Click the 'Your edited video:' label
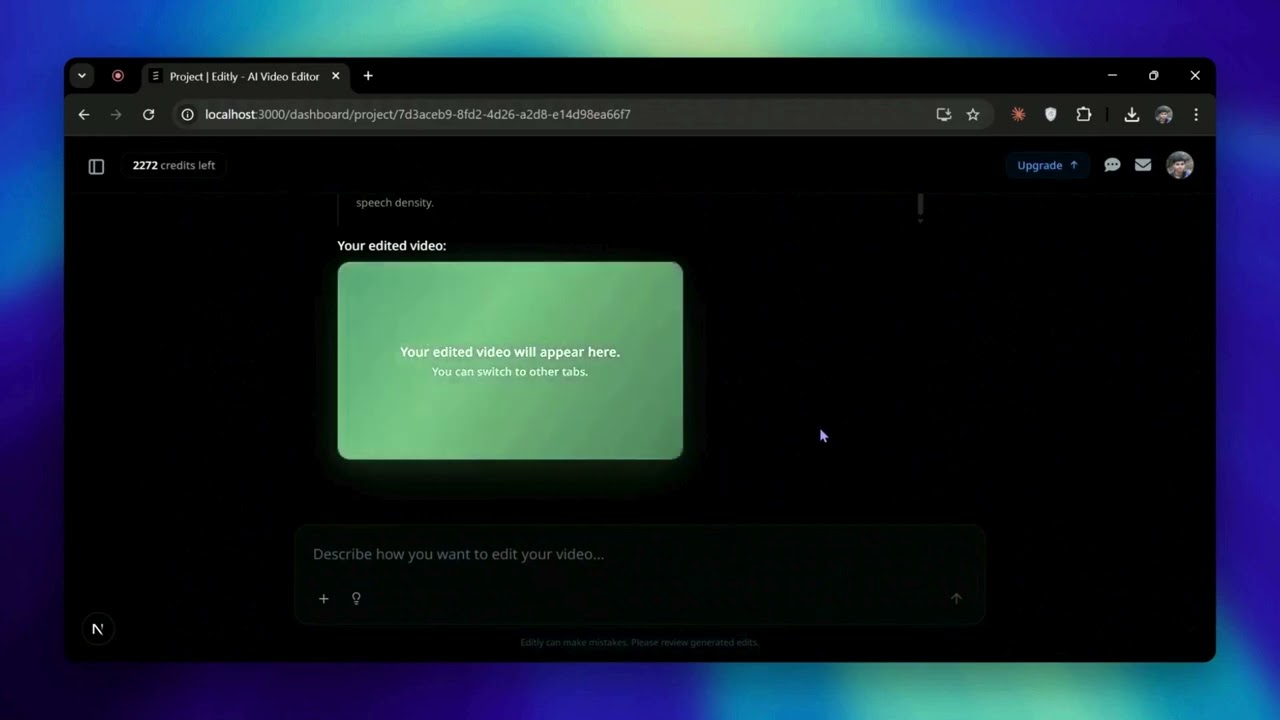The height and width of the screenshot is (720, 1280). tap(392, 246)
